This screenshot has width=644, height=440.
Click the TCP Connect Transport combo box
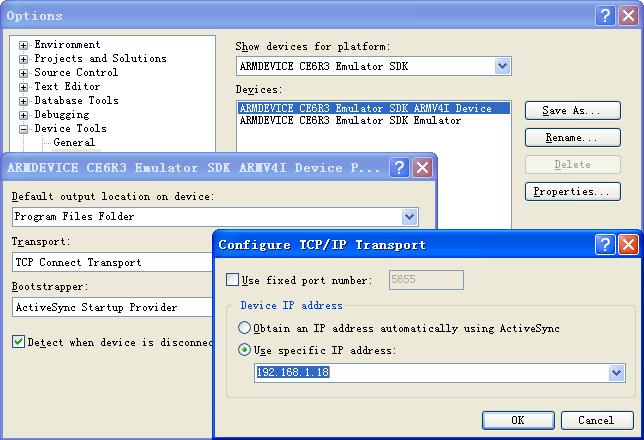click(113, 262)
